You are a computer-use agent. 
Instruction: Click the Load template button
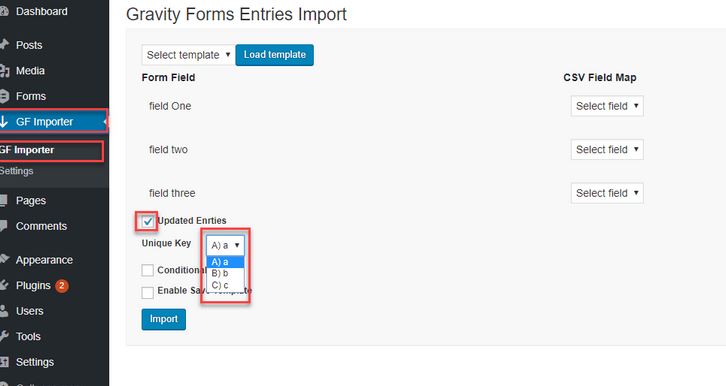coord(275,55)
